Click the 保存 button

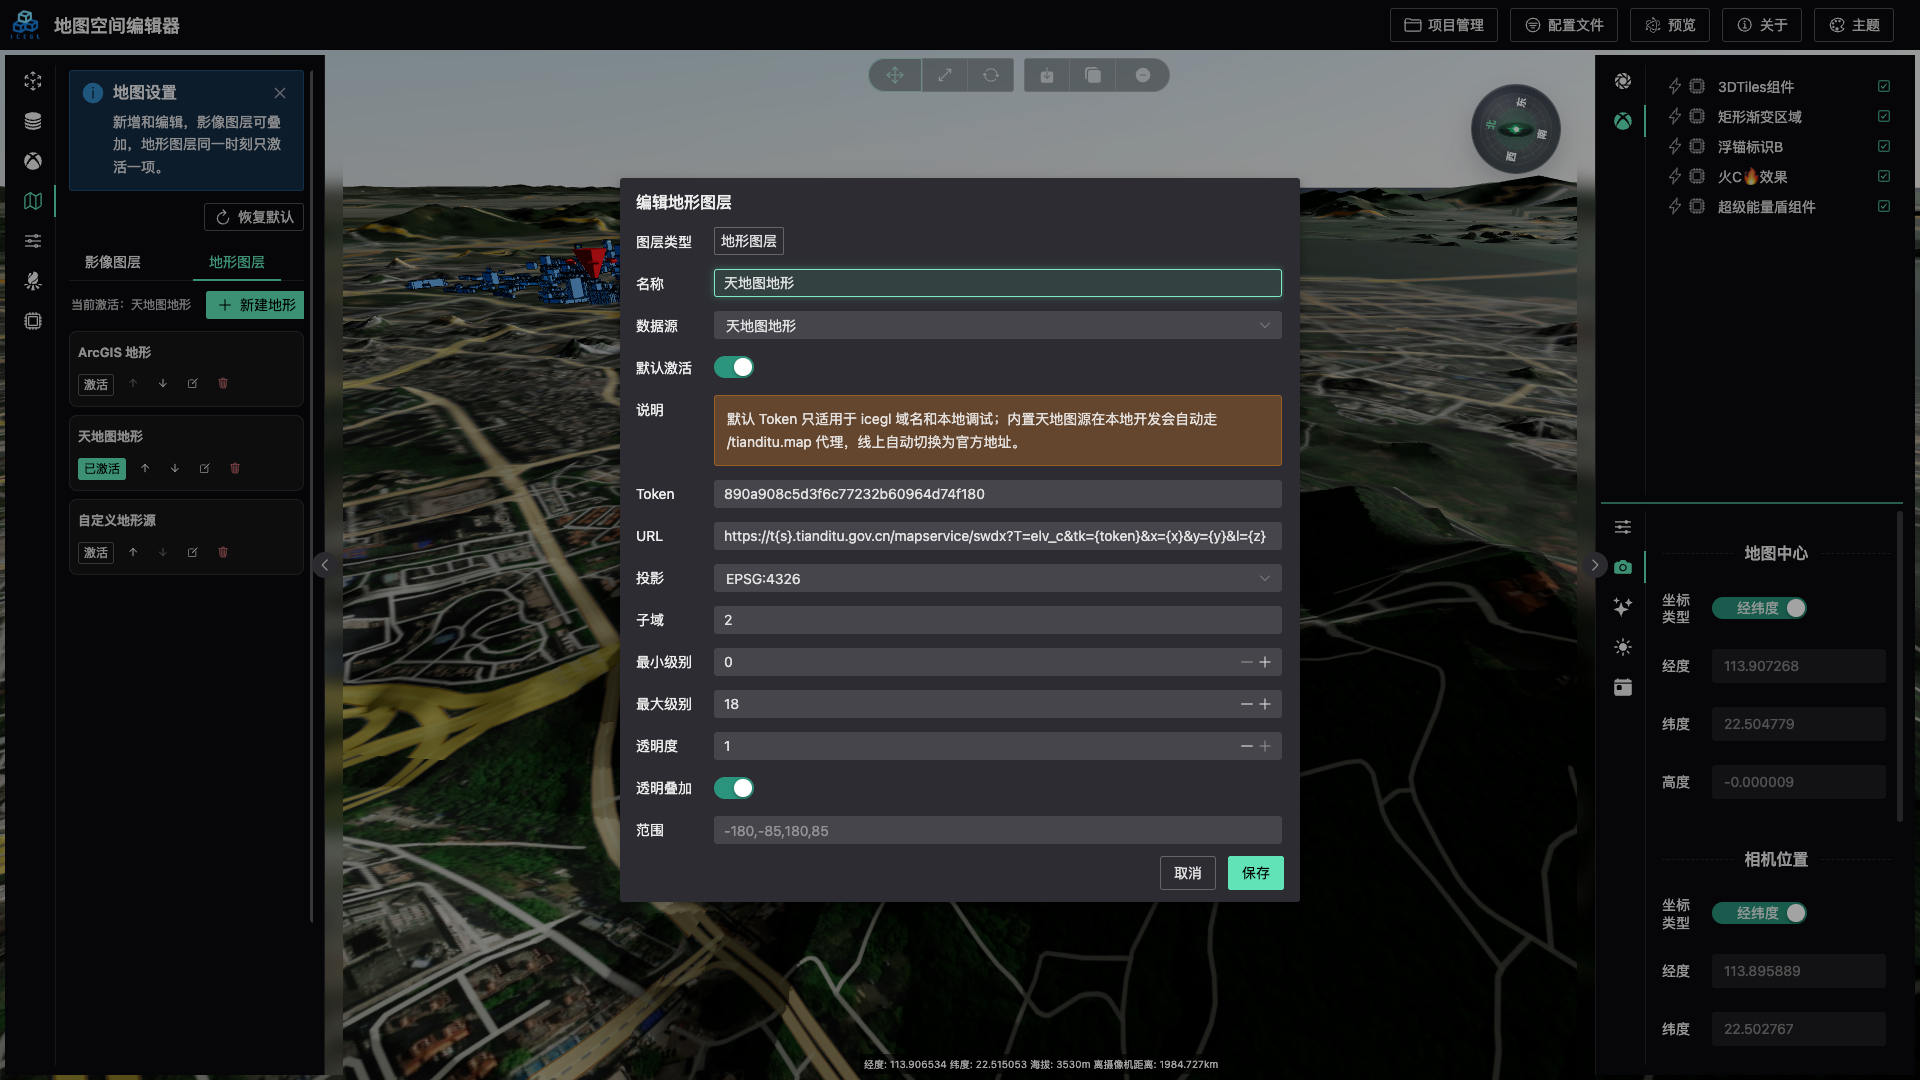pos(1255,873)
